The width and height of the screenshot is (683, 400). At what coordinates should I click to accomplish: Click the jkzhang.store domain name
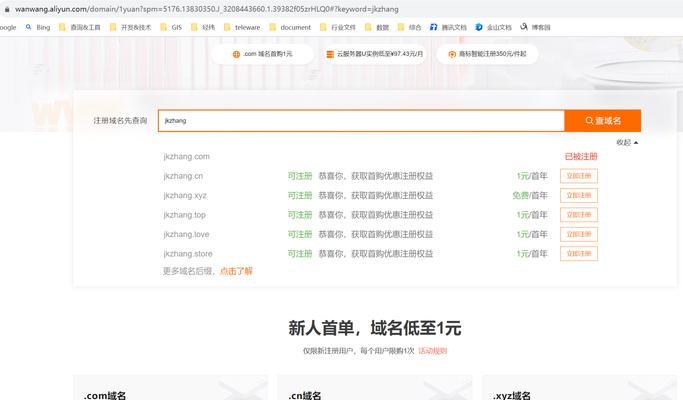coord(188,254)
